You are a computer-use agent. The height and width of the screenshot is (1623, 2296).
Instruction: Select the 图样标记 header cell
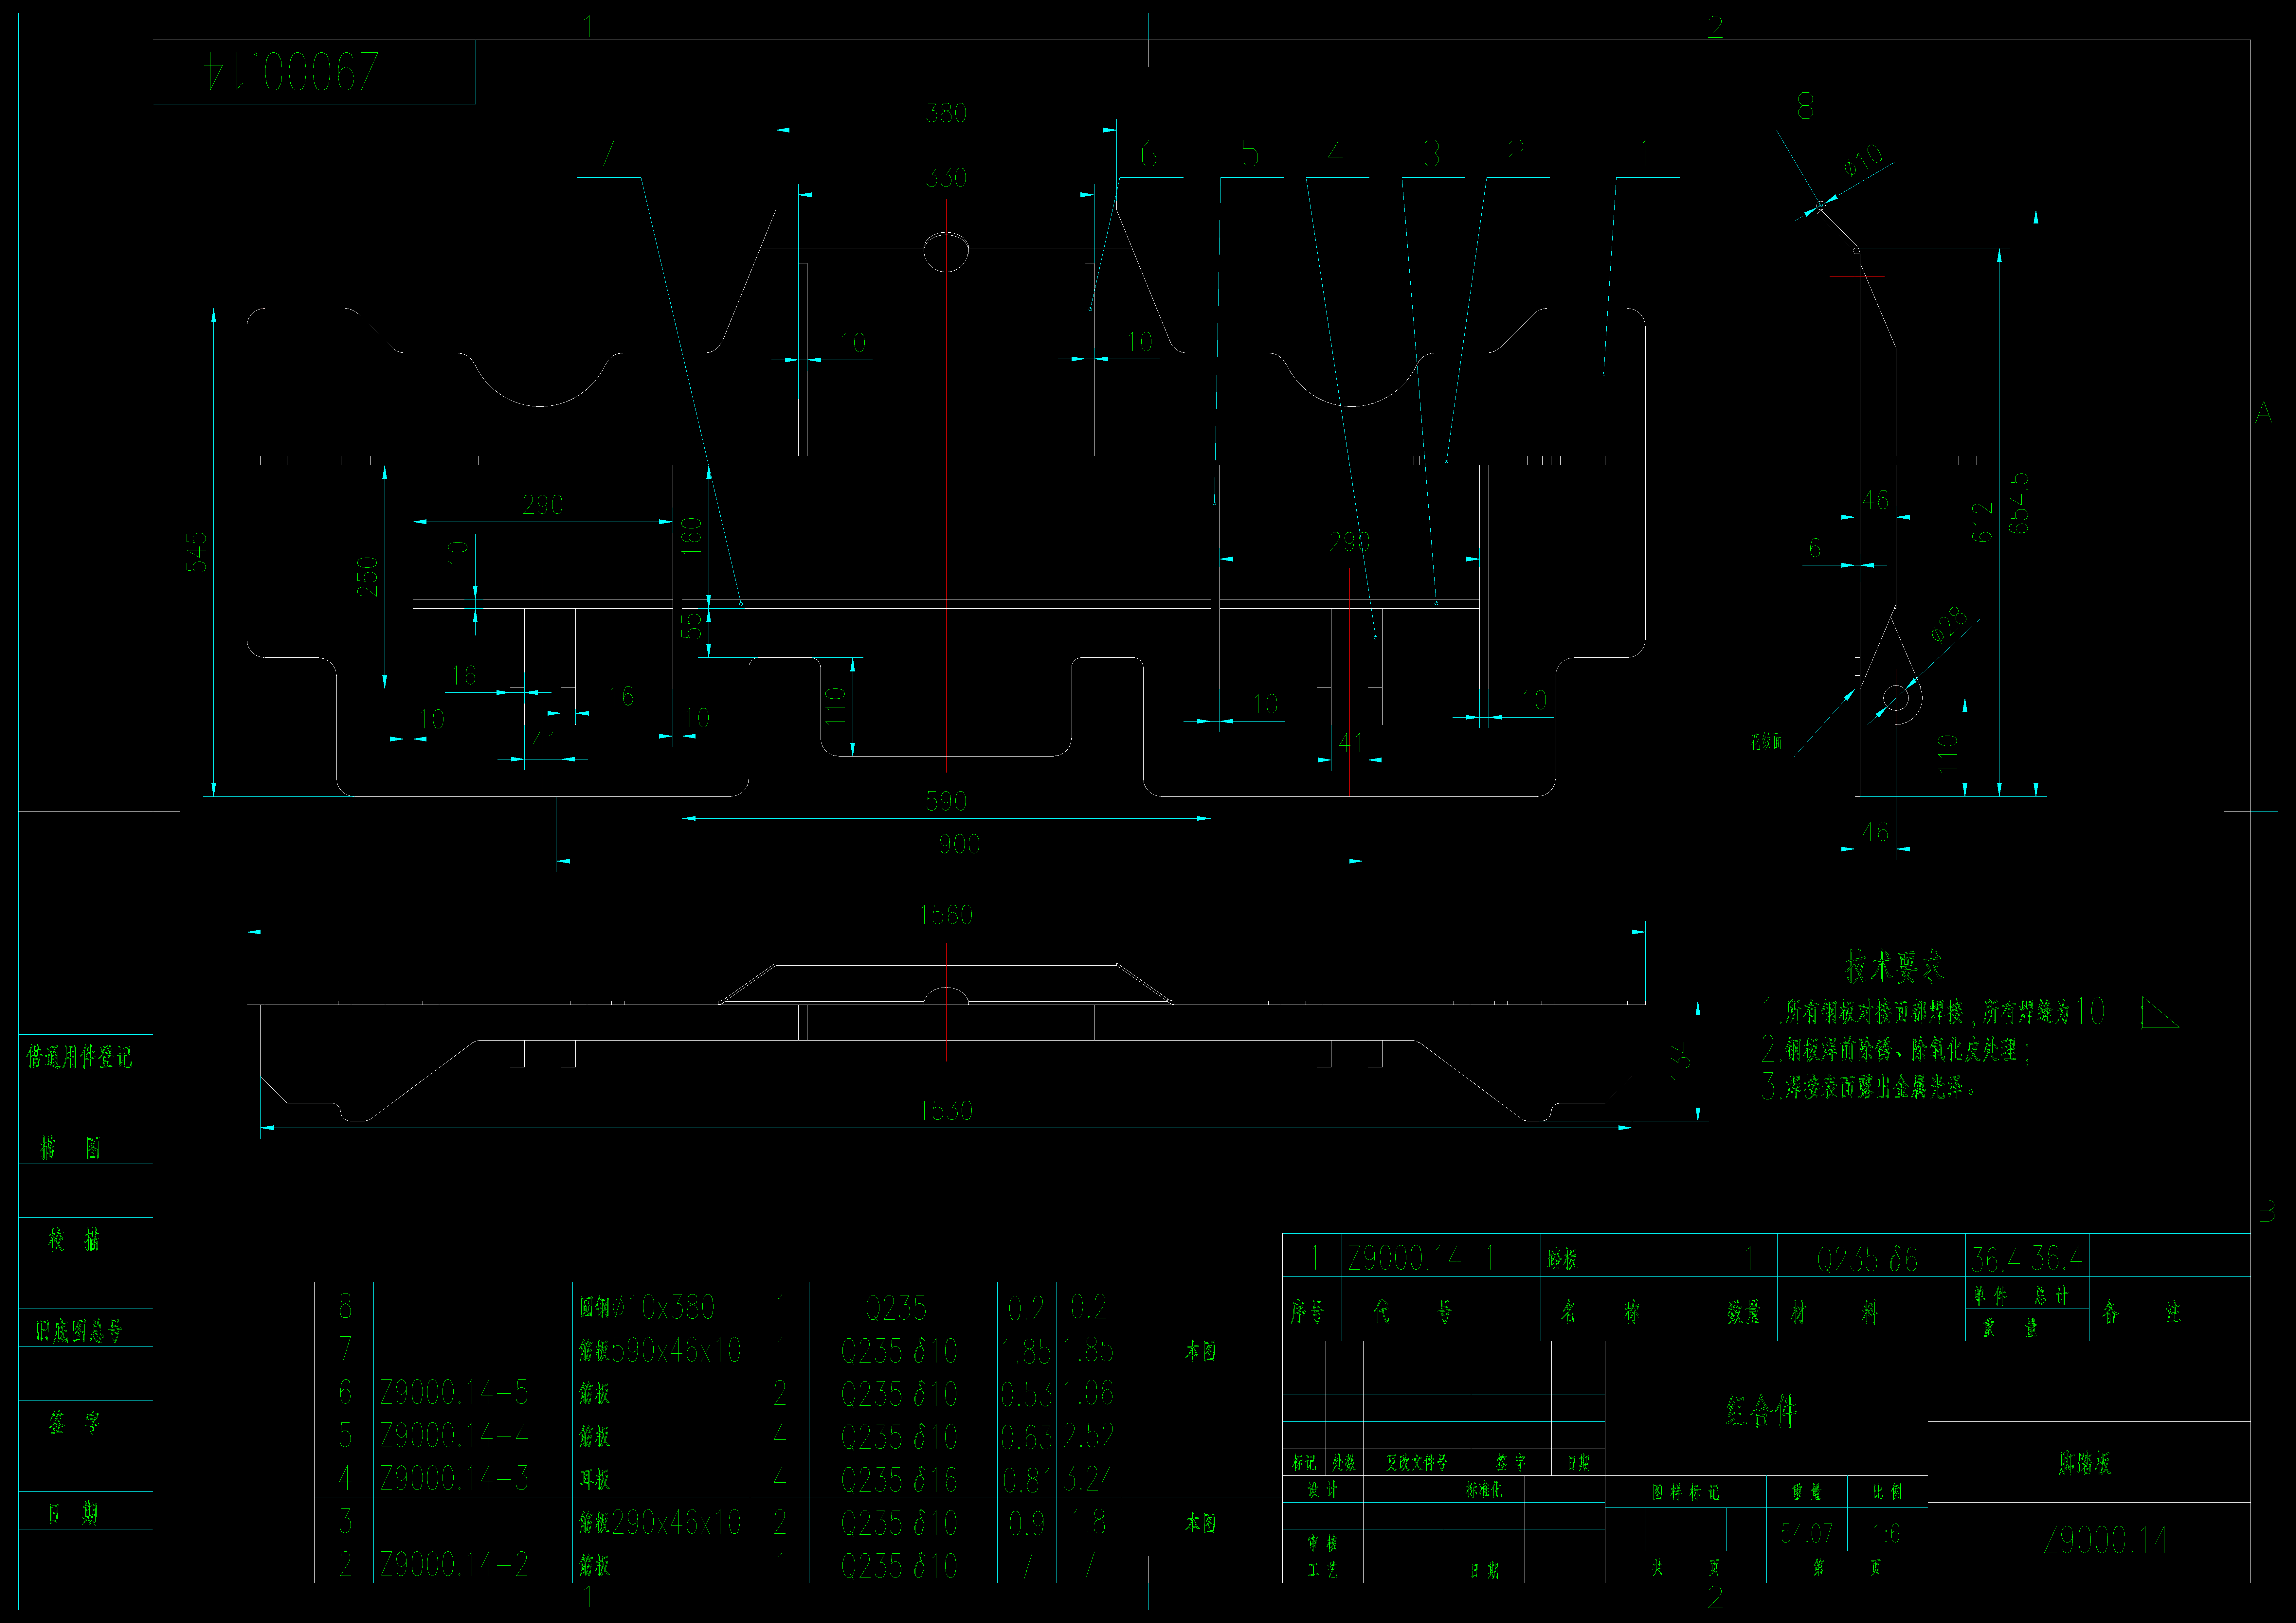pyautogui.click(x=1686, y=1492)
